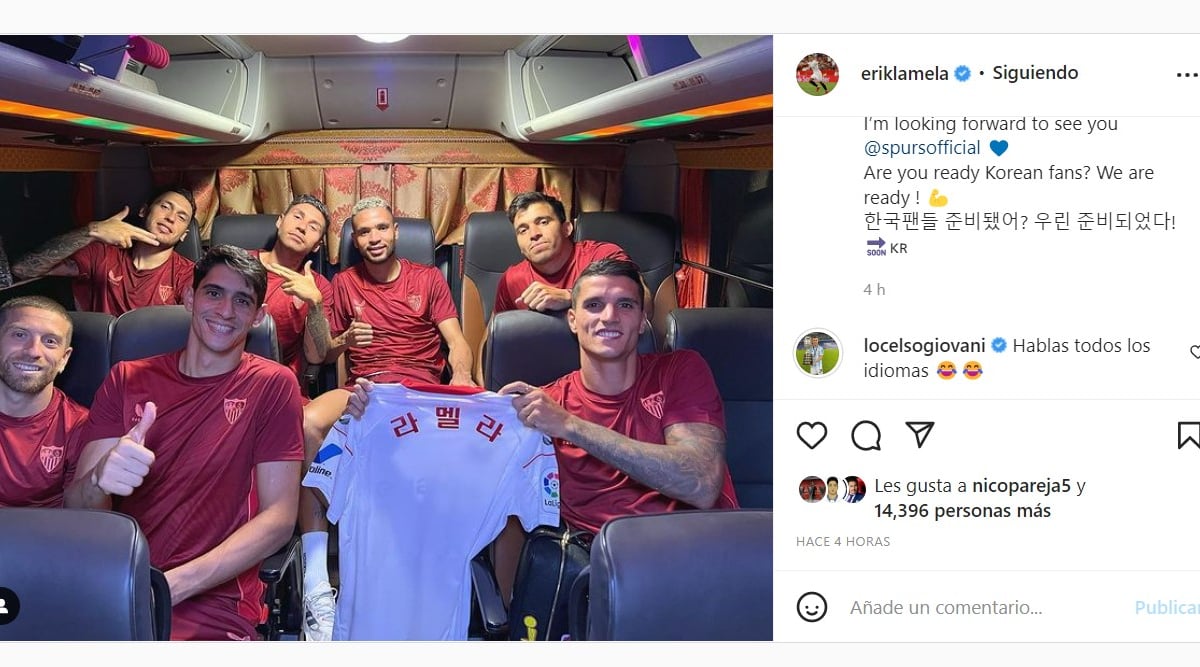1200x667 pixels.
Task: Open eriklamela profile picture
Action: (x=817, y=74)
